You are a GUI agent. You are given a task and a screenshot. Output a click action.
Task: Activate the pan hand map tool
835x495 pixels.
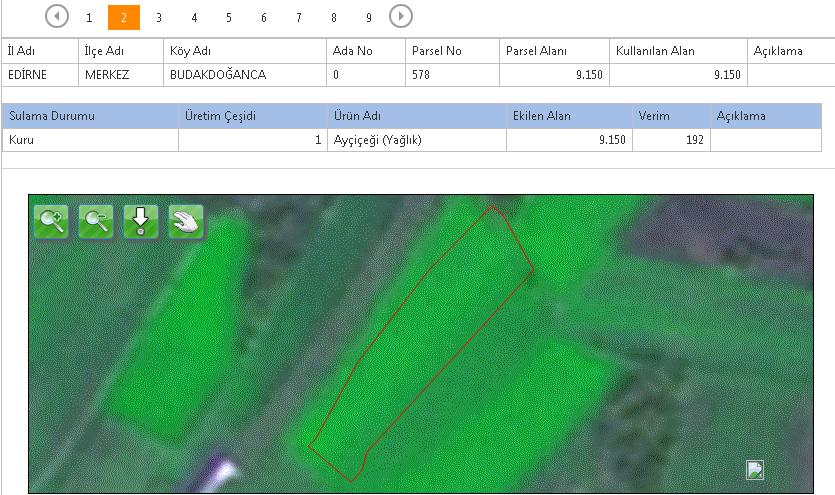click(185, 222)
